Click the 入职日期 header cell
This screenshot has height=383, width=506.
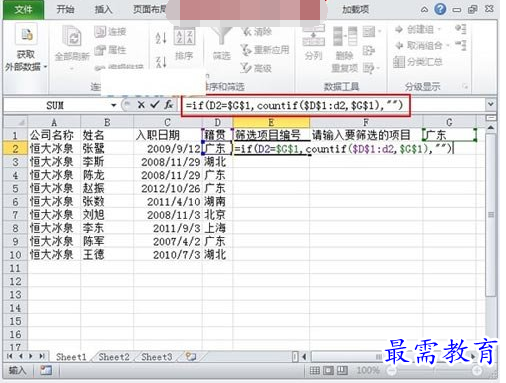point(168,135)
